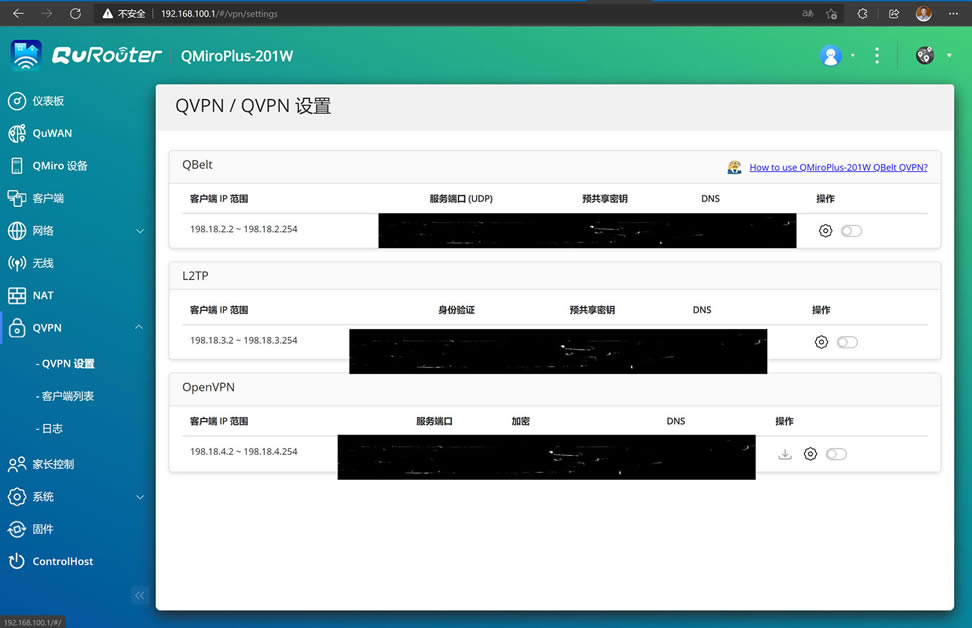Click the 客户端 devices icon

click(17, 198)
